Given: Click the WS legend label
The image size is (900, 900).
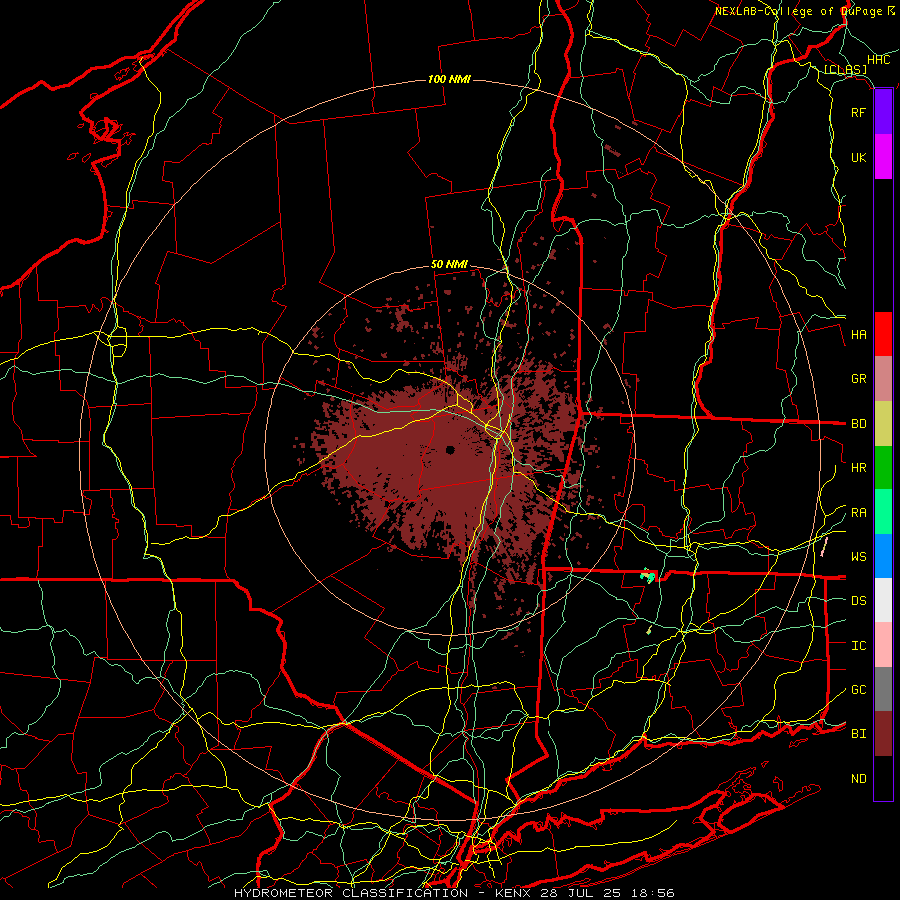Looking at the screenshot, I should (x=858, y=557).
